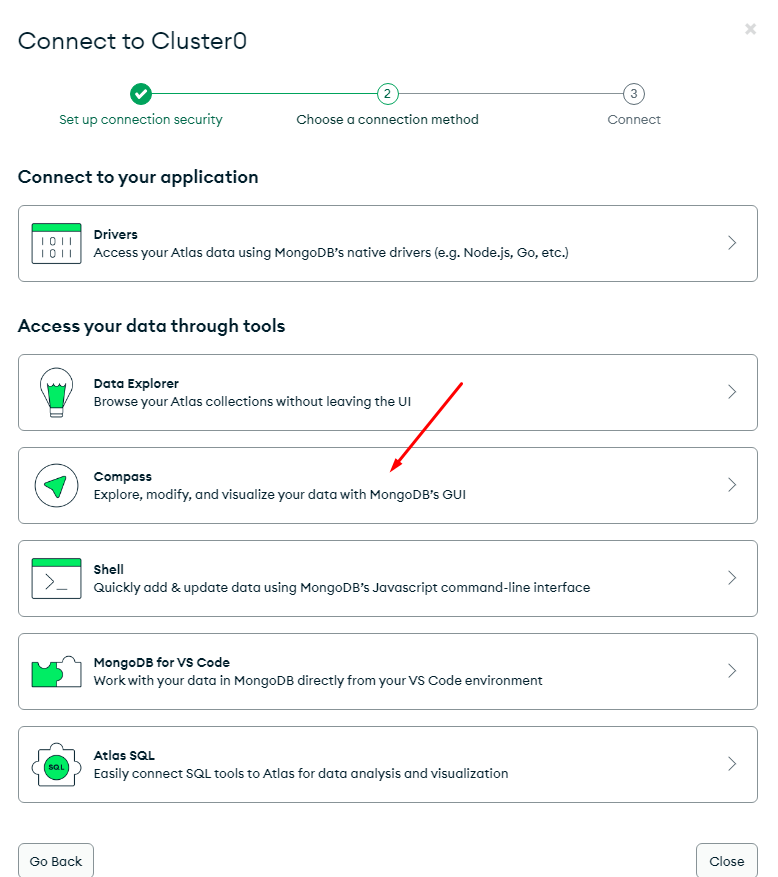The height and width of the screenshot is (877, 778).
Task: Click 'Access your Atlas data using MongoDB's native drivers' text
Action: pyautogui.click(x=331, y=253)
